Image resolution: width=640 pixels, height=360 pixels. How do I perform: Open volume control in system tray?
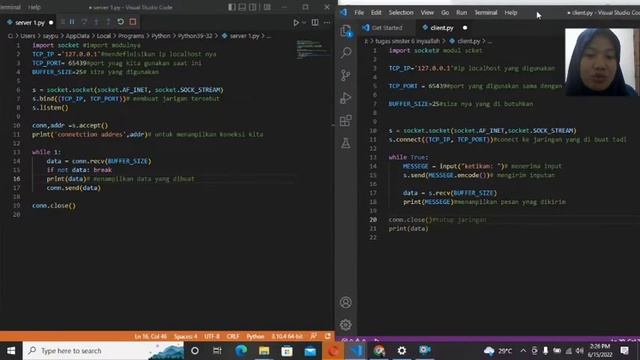[580, 351]
